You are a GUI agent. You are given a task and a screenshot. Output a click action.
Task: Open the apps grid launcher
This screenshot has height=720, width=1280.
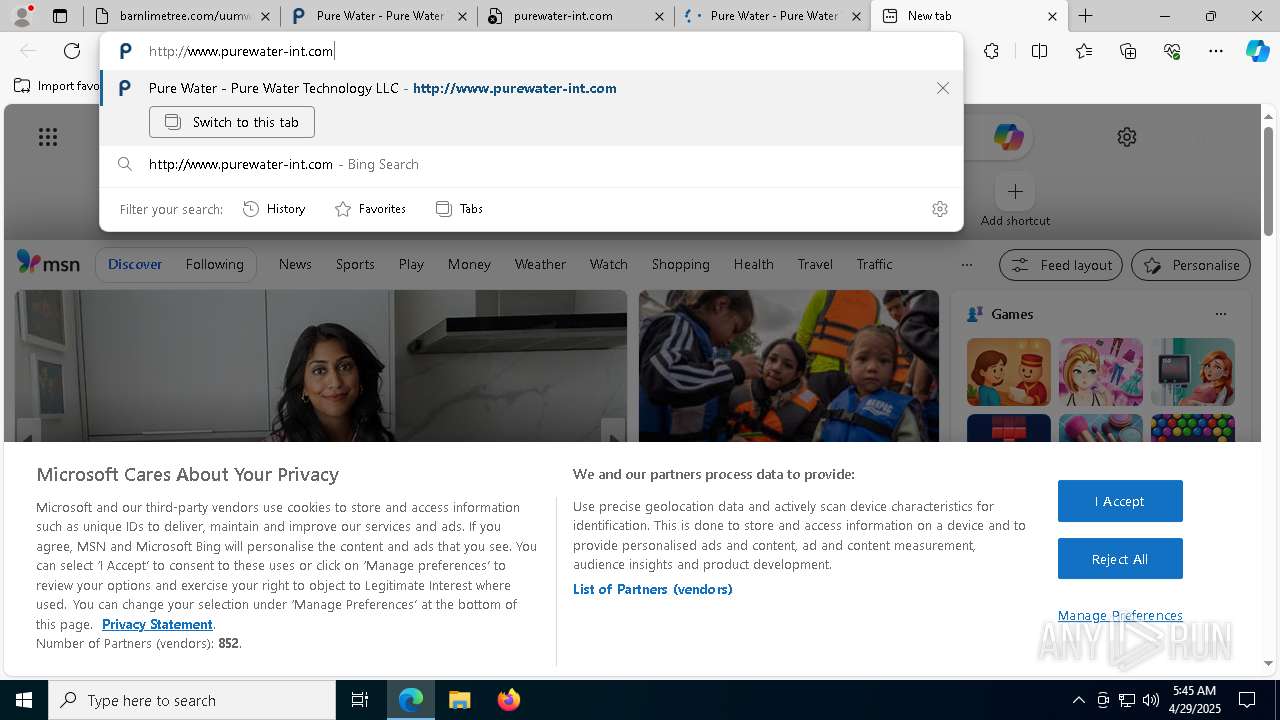pyautogui.click(x=48, y=137)
